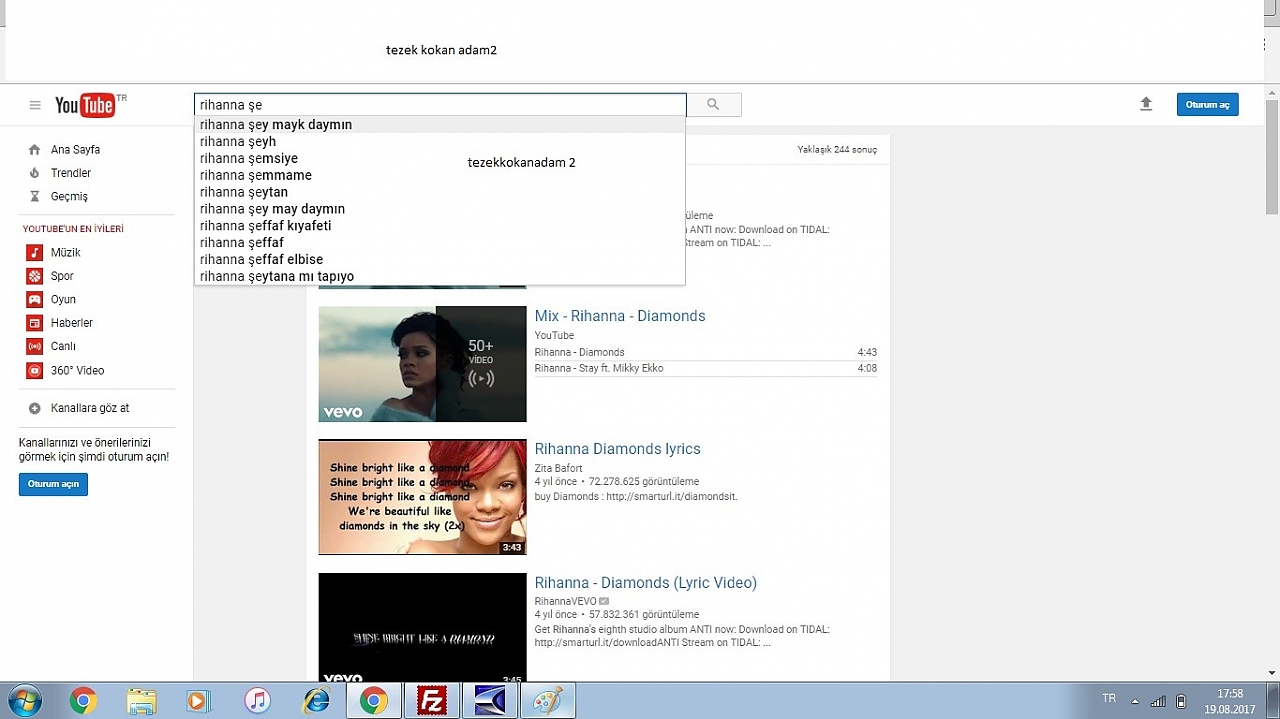The height and width of the screenshot is (719, 1280).
Task: Open 'Rihanna Diamonds lyrics' title link
Action: pyautogui.click(x=617, y=449)
